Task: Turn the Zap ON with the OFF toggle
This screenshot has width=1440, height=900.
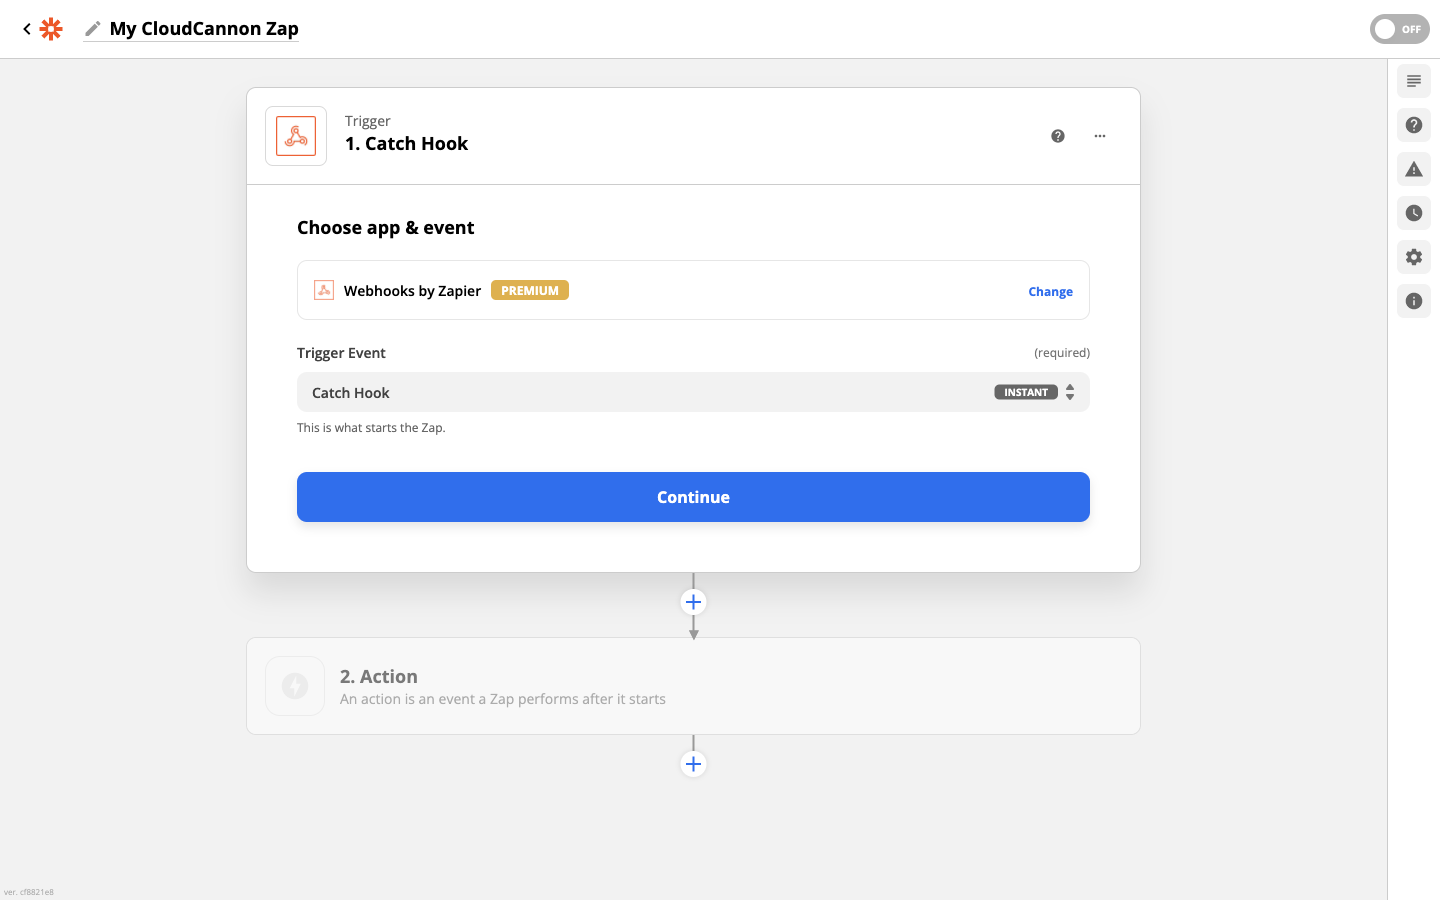Action: 1399,29
